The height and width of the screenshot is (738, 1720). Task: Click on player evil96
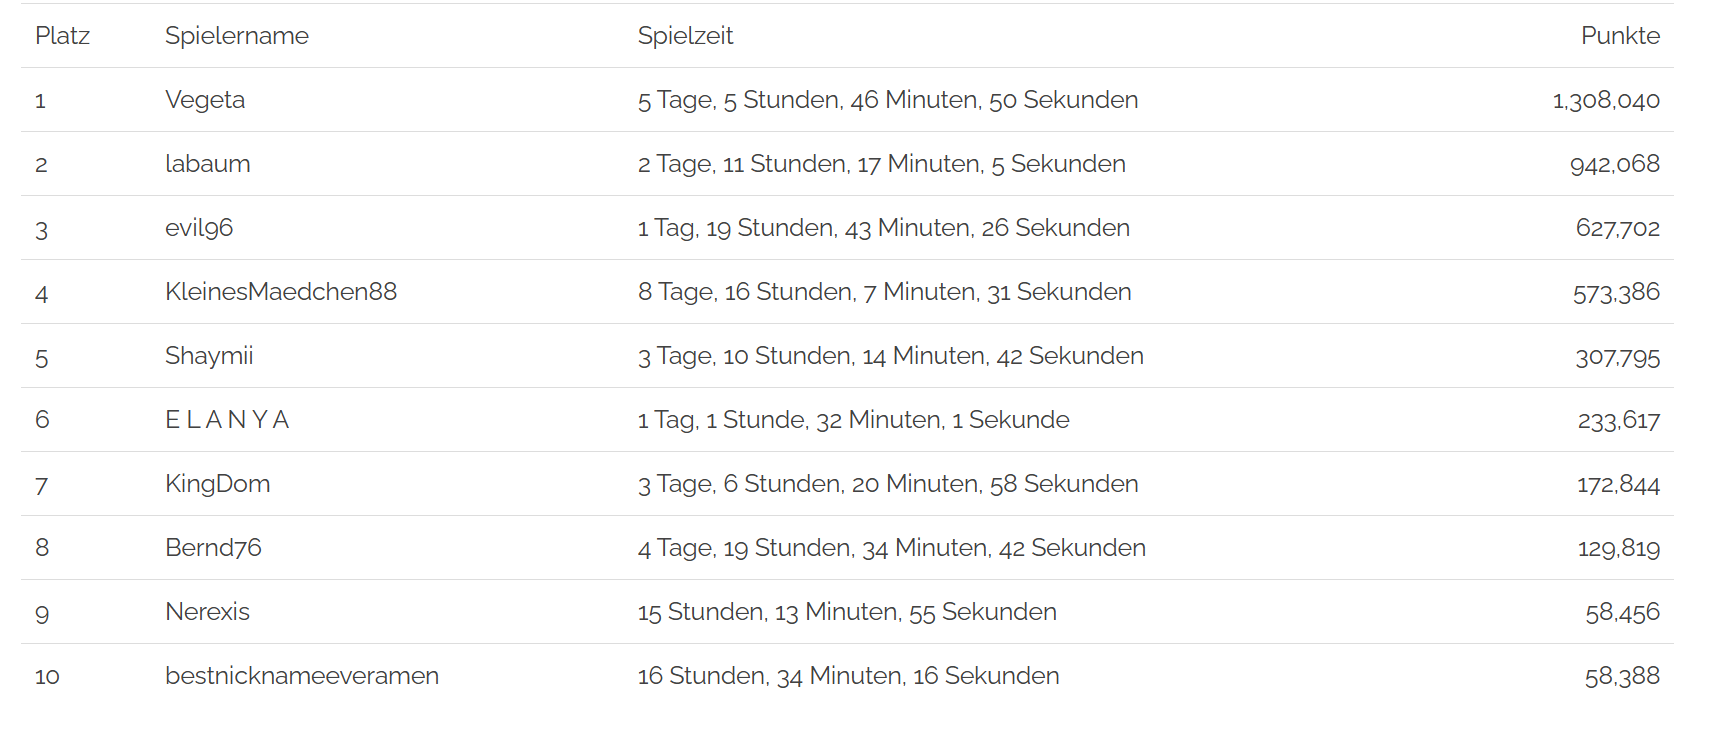click(x=199, y=228)
